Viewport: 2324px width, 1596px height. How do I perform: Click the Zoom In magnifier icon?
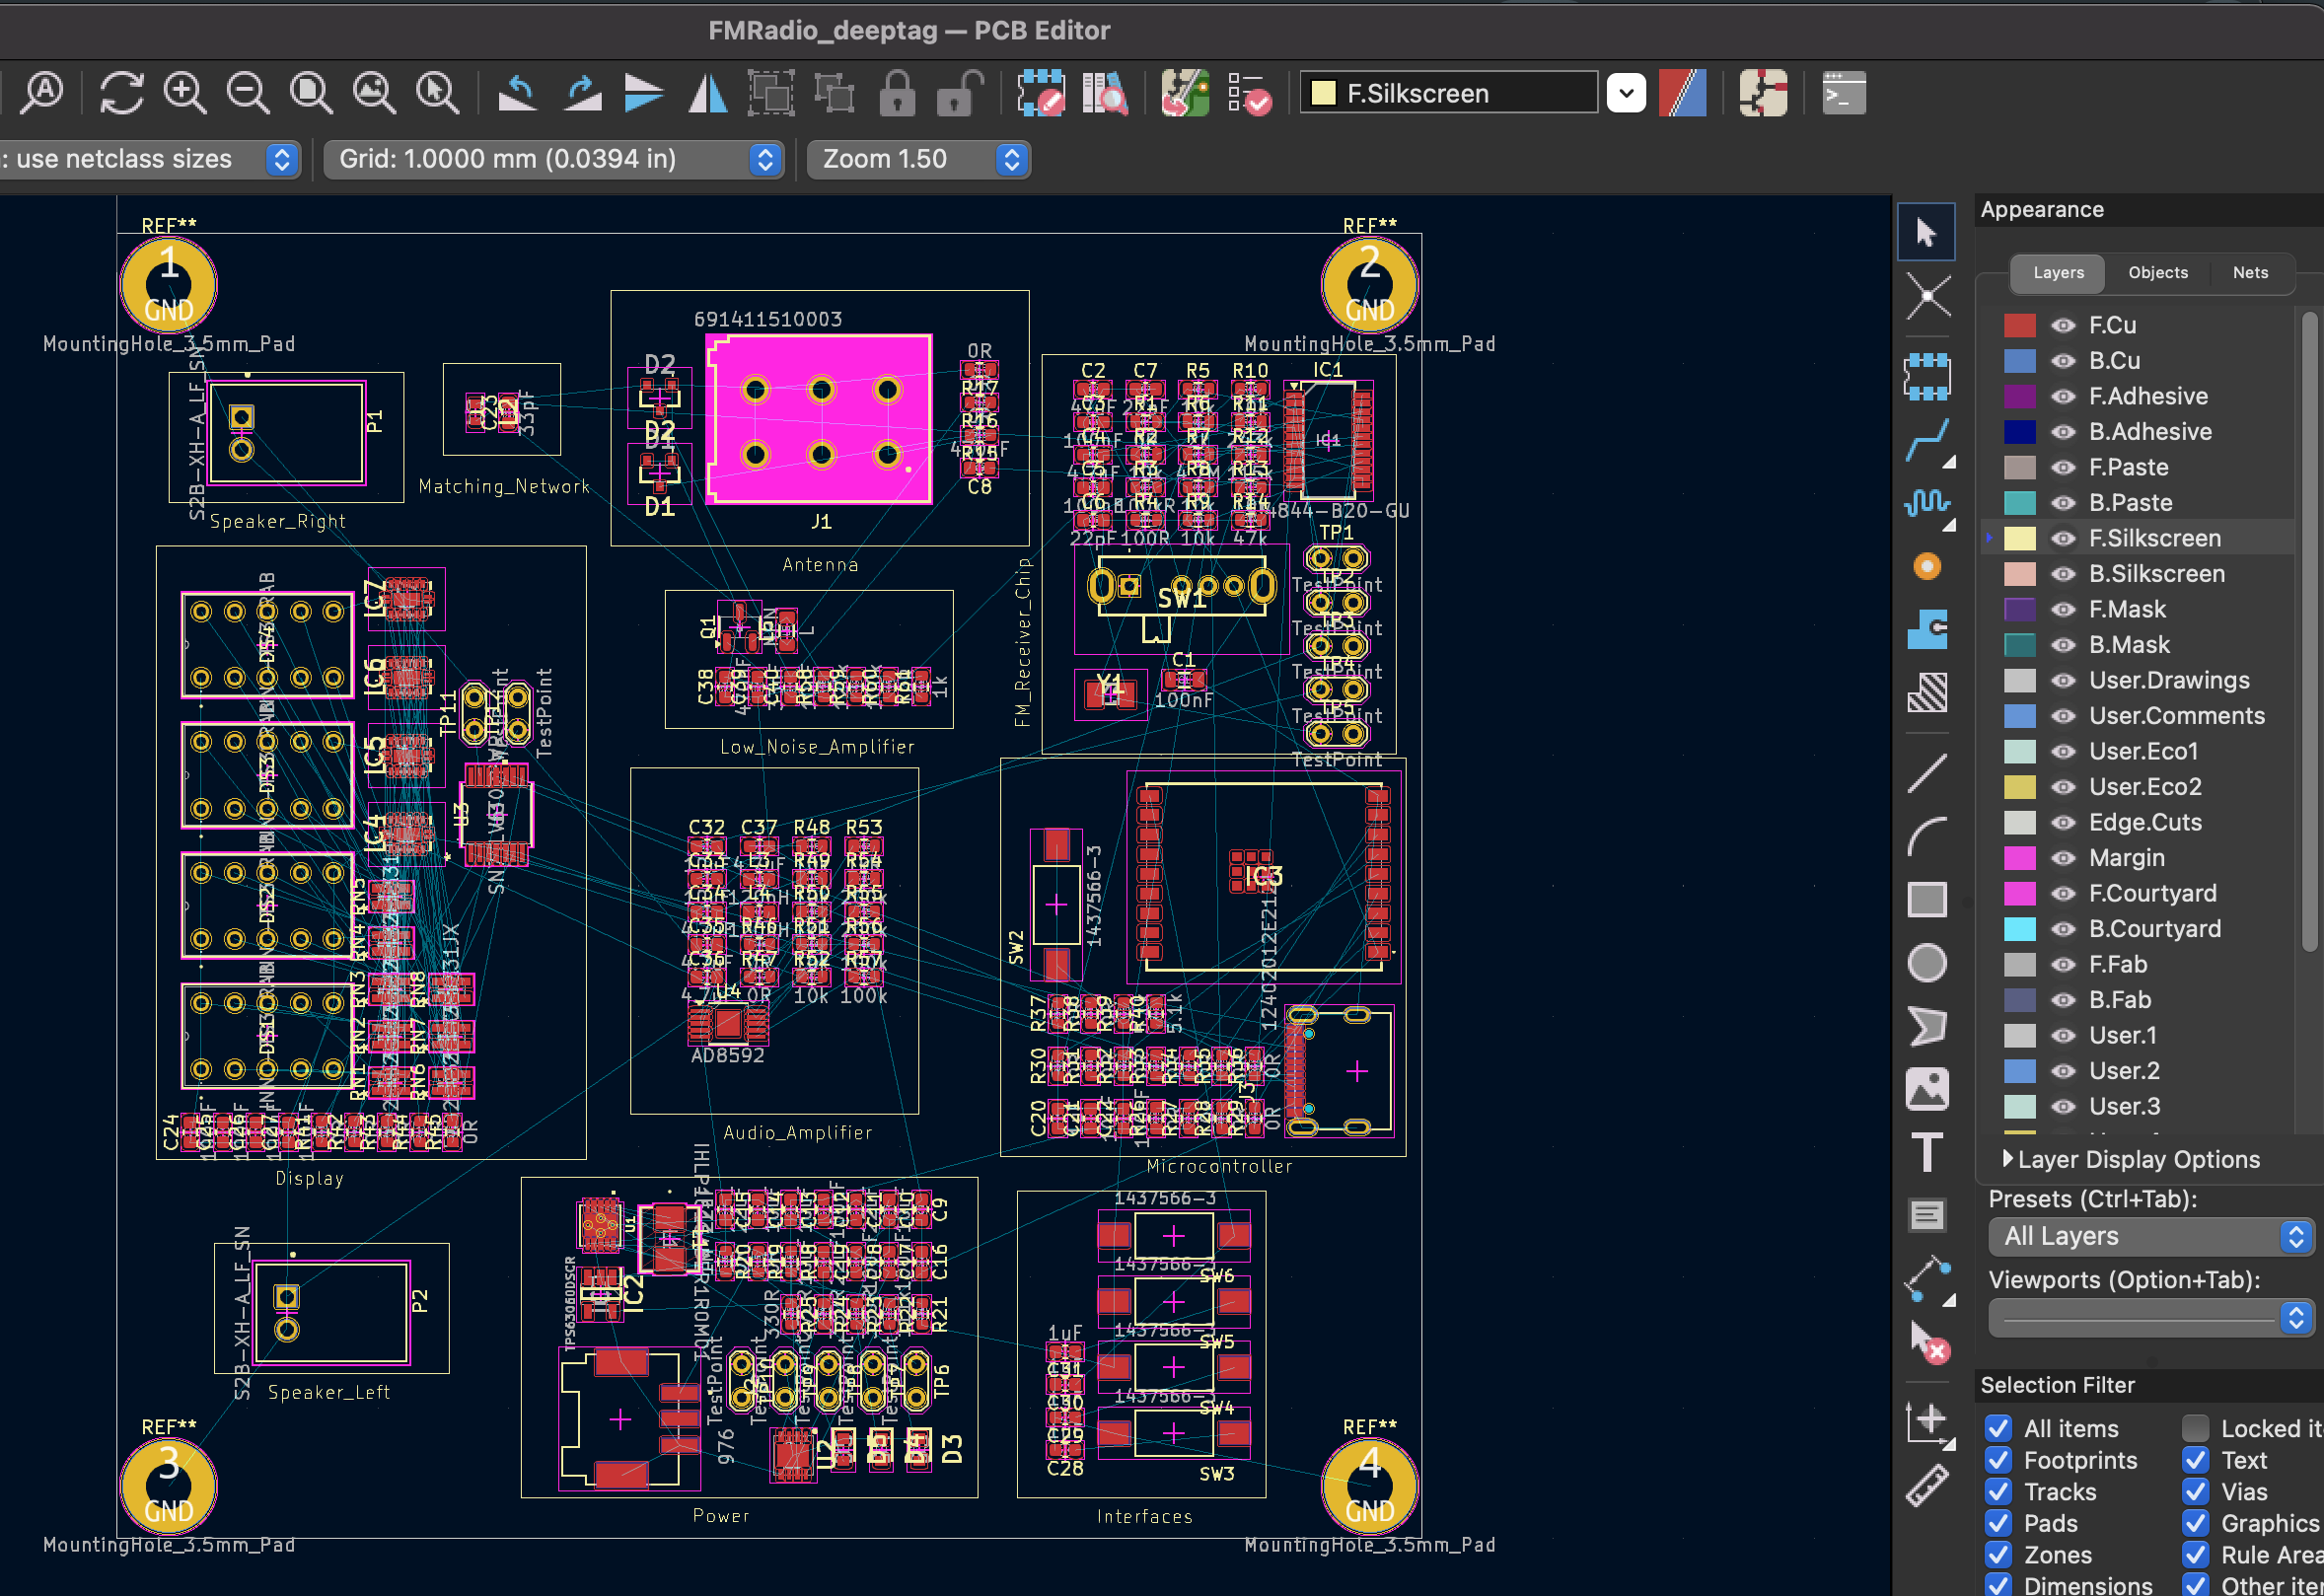click(x=185, y=93)
